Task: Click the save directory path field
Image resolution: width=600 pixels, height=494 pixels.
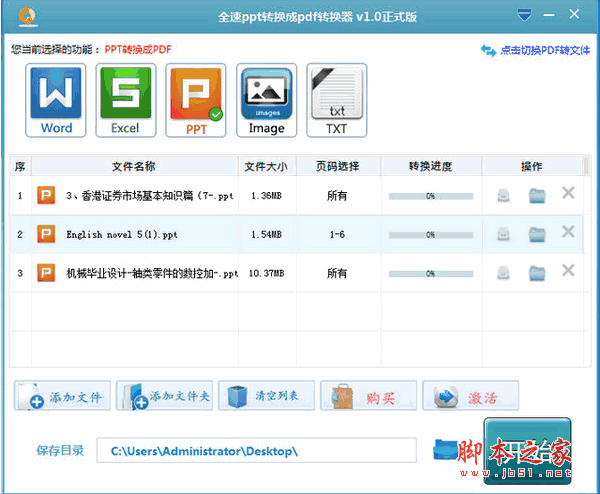Action: pyautogui.click(x=256, y=450)
